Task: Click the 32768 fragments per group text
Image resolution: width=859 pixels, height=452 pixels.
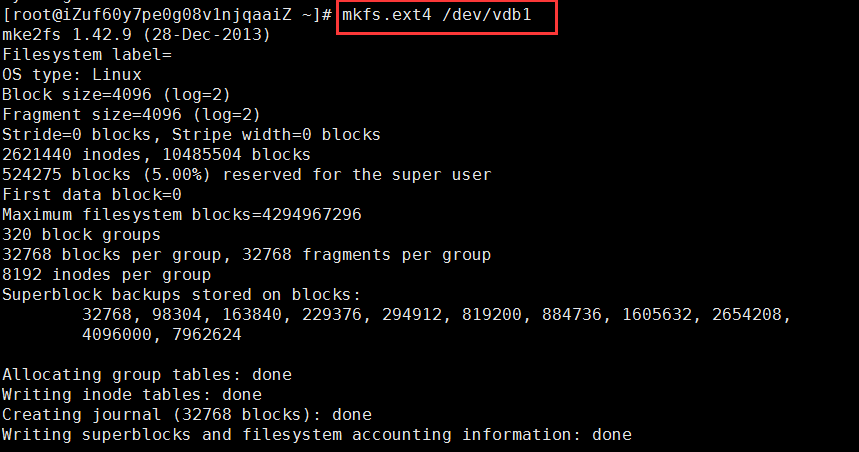Action: click(366, 255)
